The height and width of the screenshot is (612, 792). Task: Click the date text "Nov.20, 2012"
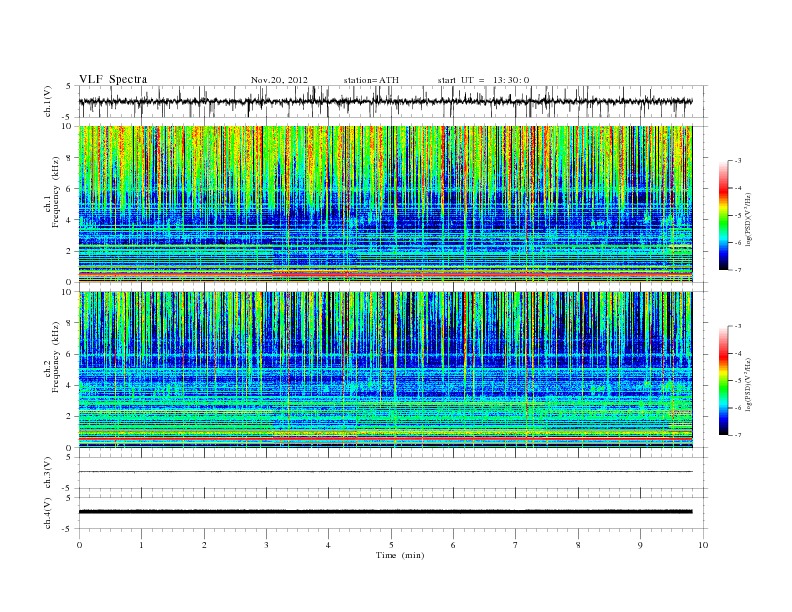coord(279,80)
